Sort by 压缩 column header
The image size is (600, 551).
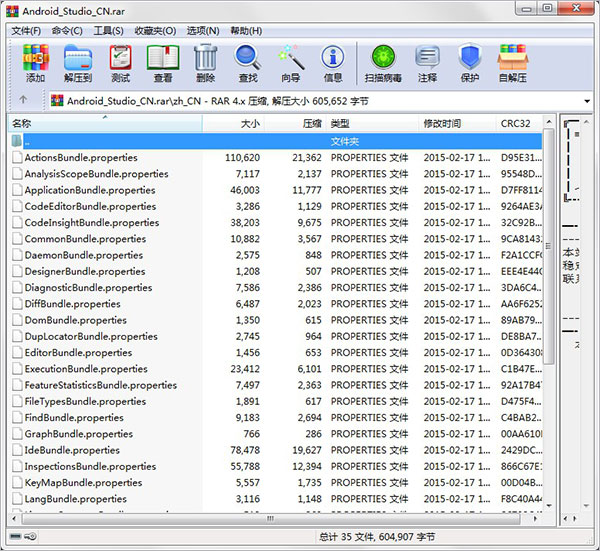tap(295, 124)
